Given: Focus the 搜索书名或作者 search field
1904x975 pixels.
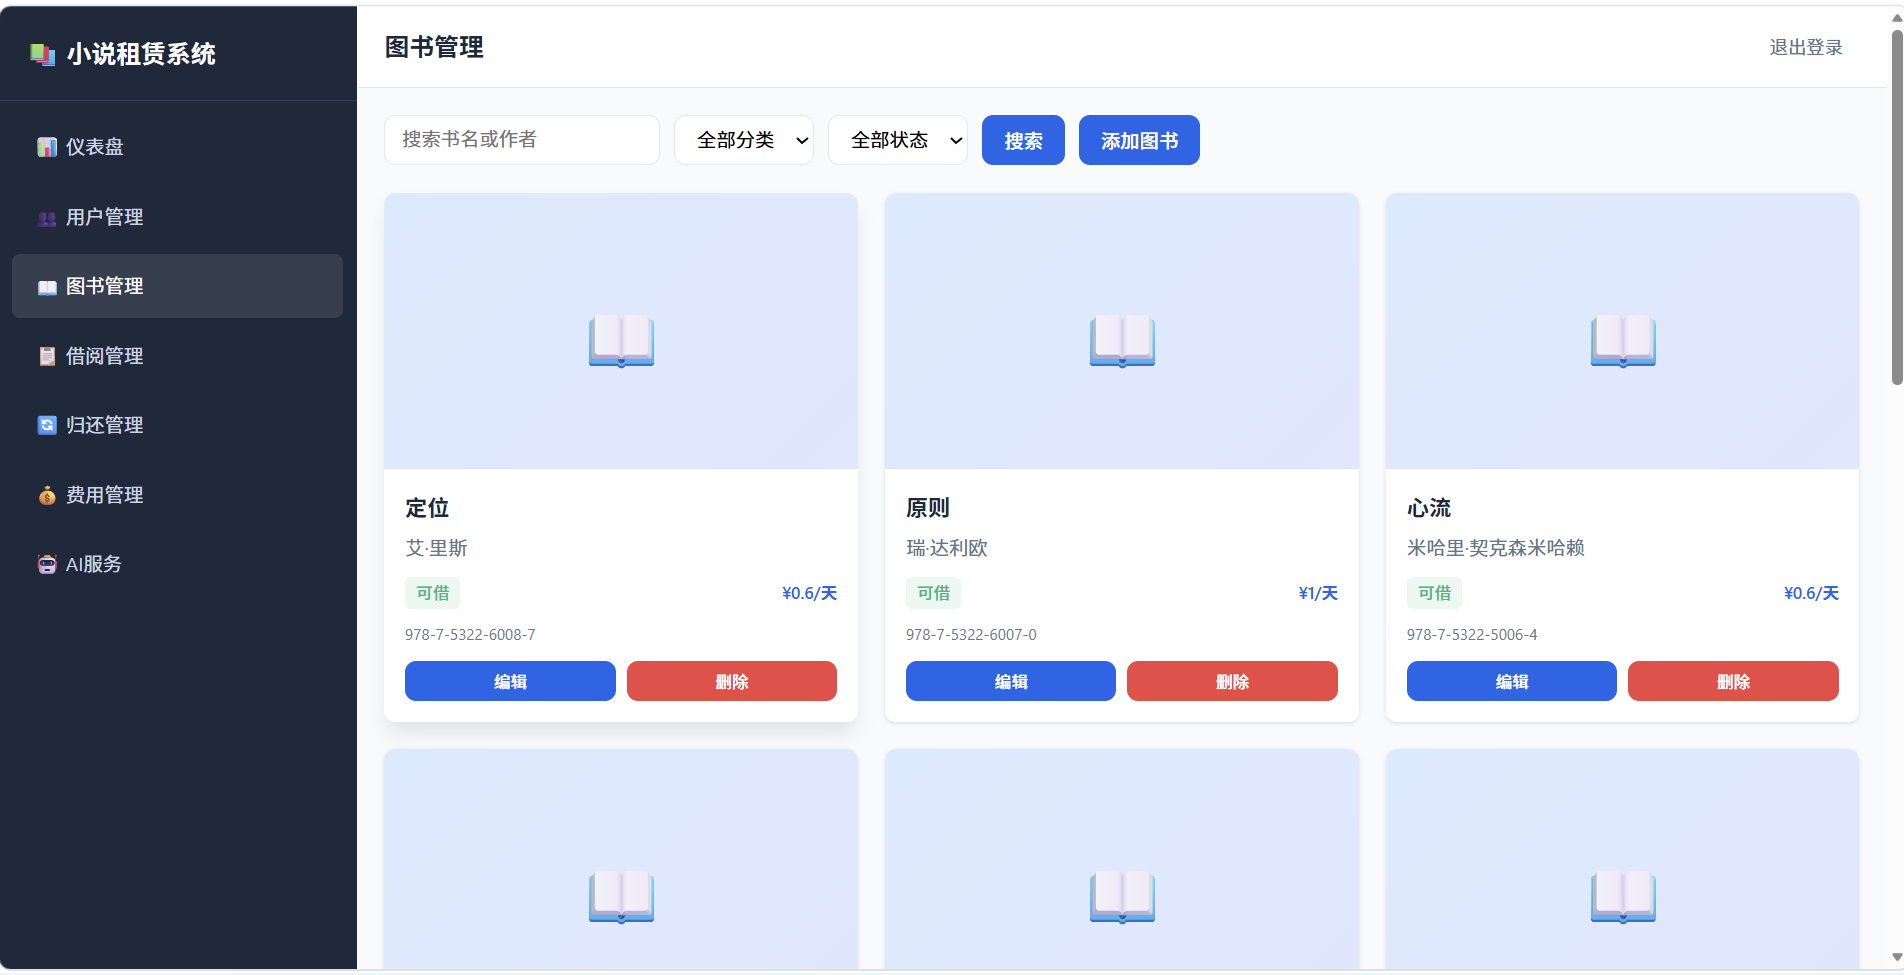Looking at the screenshot, I should click(522, 140).
